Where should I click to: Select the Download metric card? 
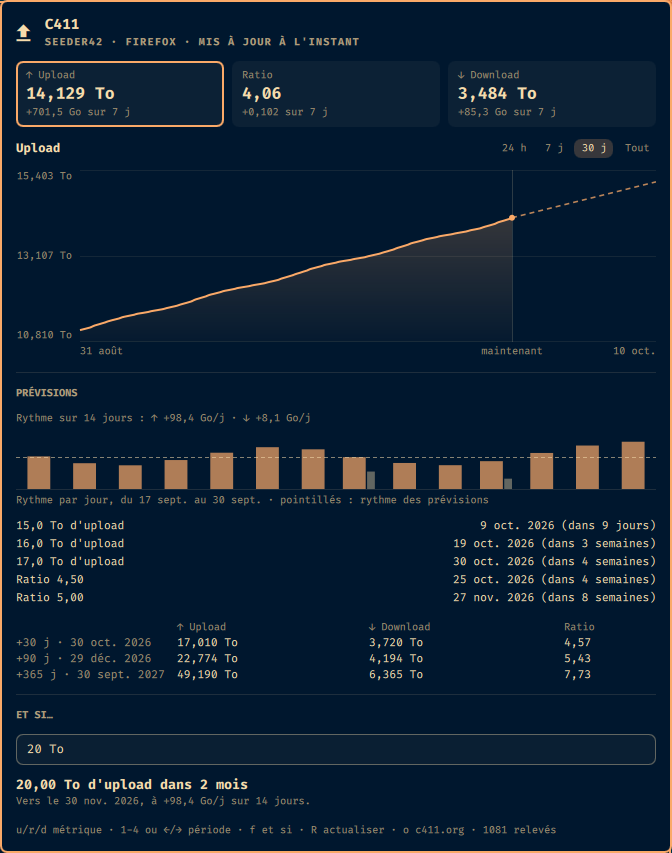pyautogui.click(x=552, y=94)
